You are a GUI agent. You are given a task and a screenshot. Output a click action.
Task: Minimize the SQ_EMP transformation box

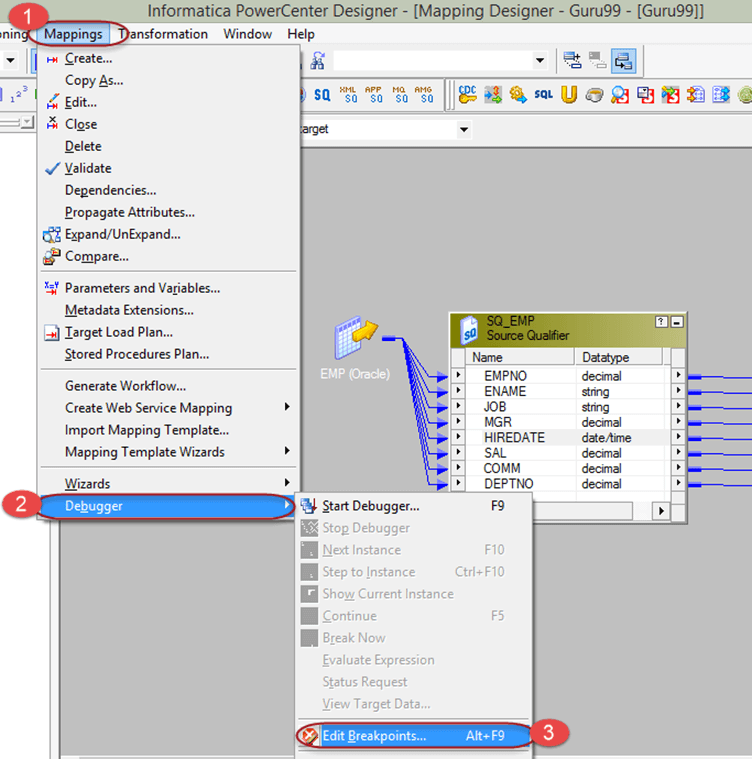coord(677,321)
